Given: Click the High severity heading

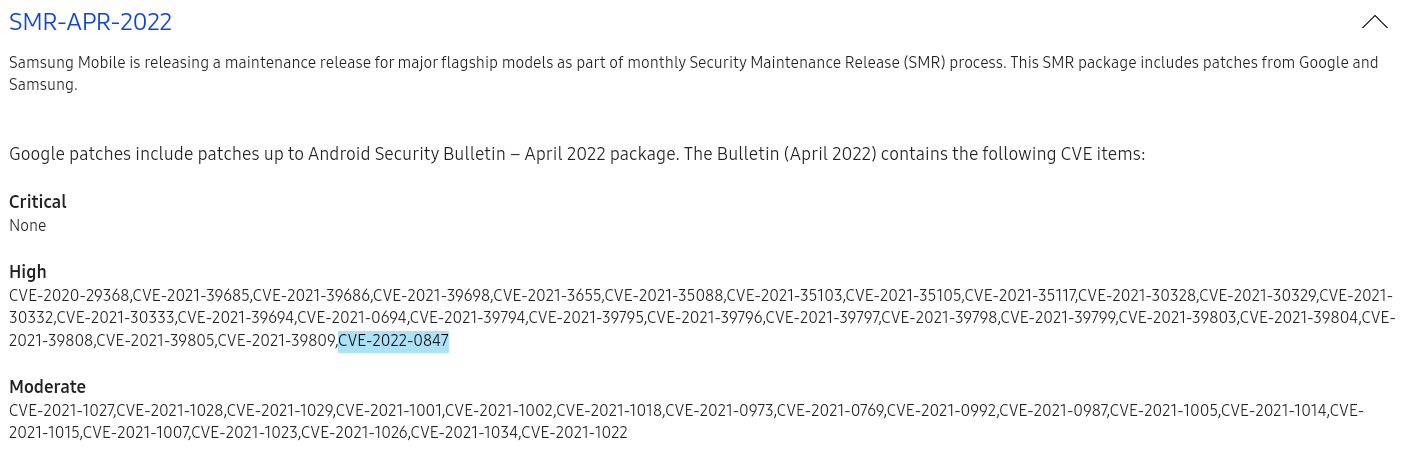Looking at the screenshot, I should [28, 272].
